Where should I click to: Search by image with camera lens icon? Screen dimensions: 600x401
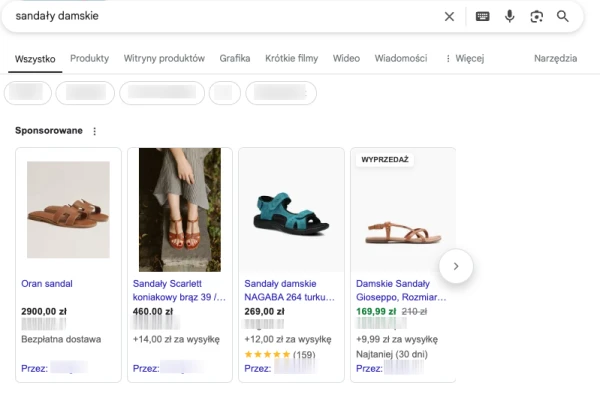pyautogui.click(x=536, y=16)
